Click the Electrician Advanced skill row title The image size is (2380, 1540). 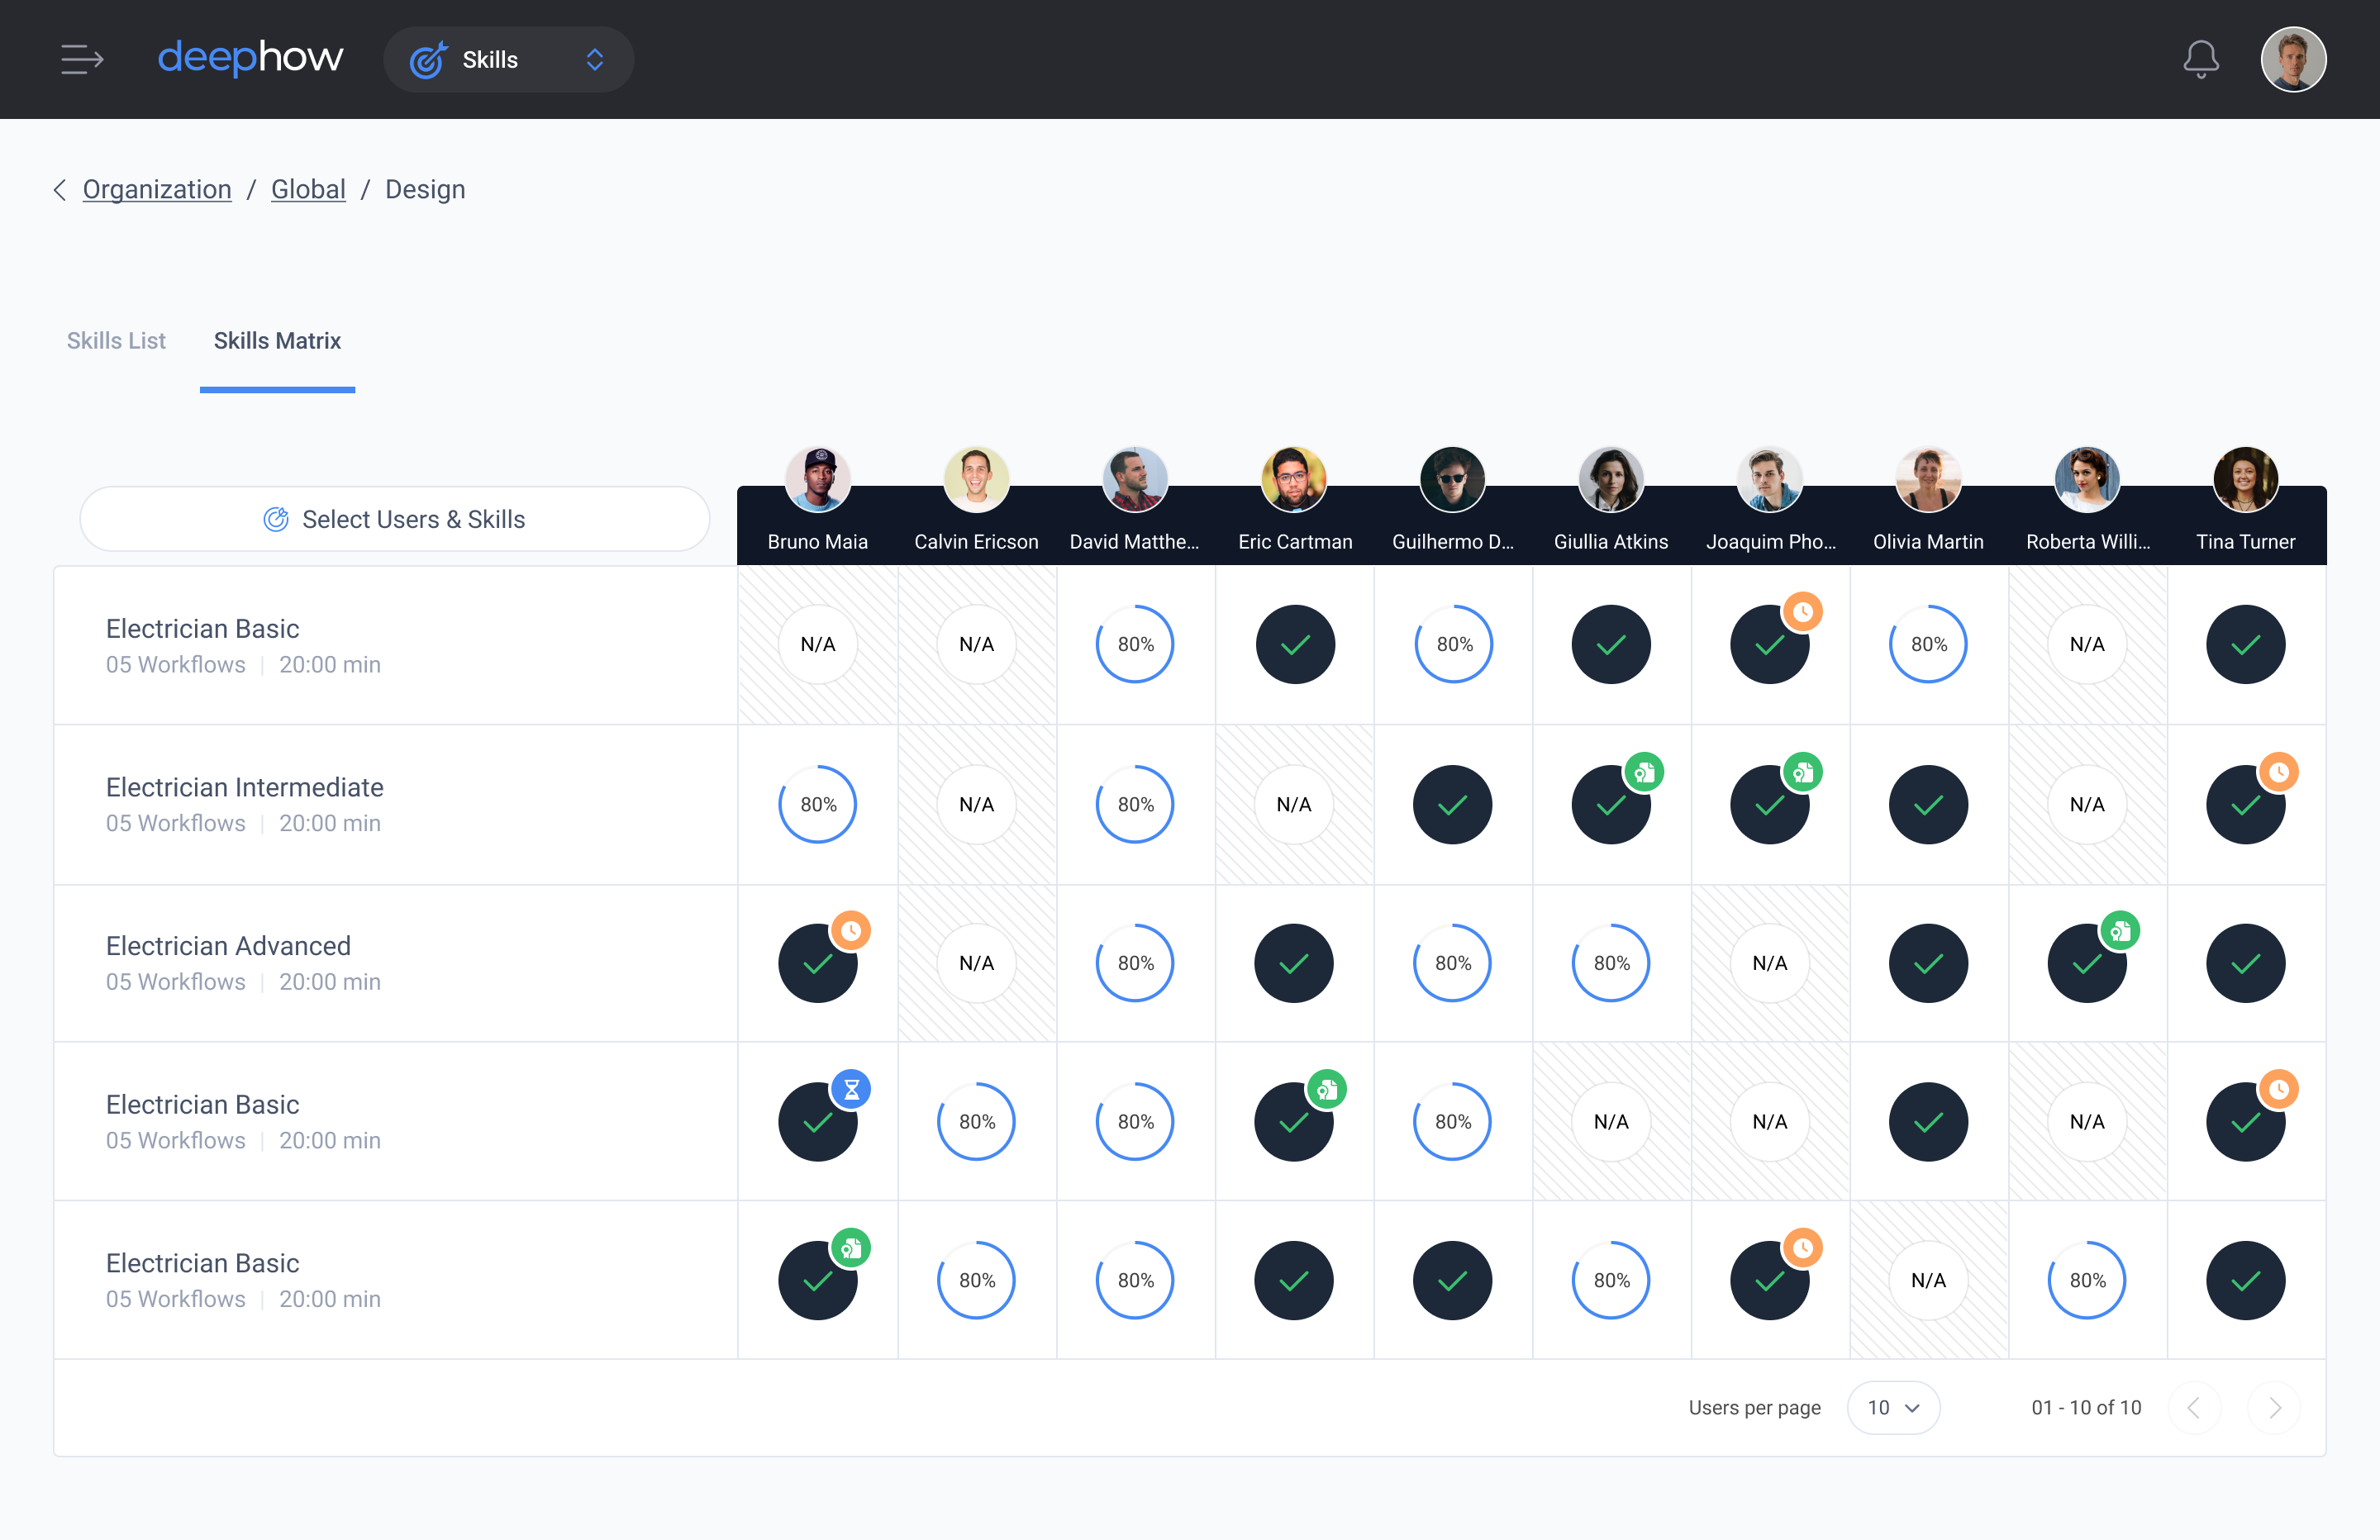pyautogui.click(x=228, y=946)
